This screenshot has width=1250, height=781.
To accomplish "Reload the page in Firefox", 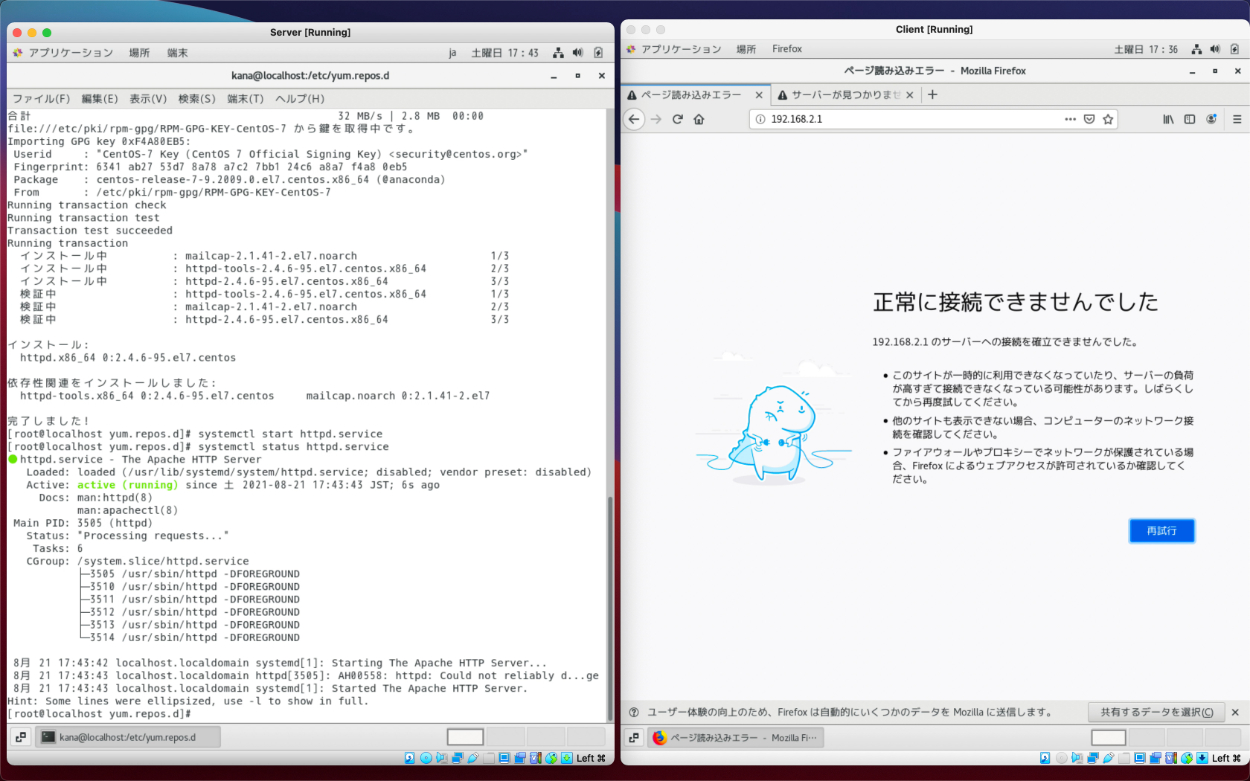I will click(x=677, y=119).
